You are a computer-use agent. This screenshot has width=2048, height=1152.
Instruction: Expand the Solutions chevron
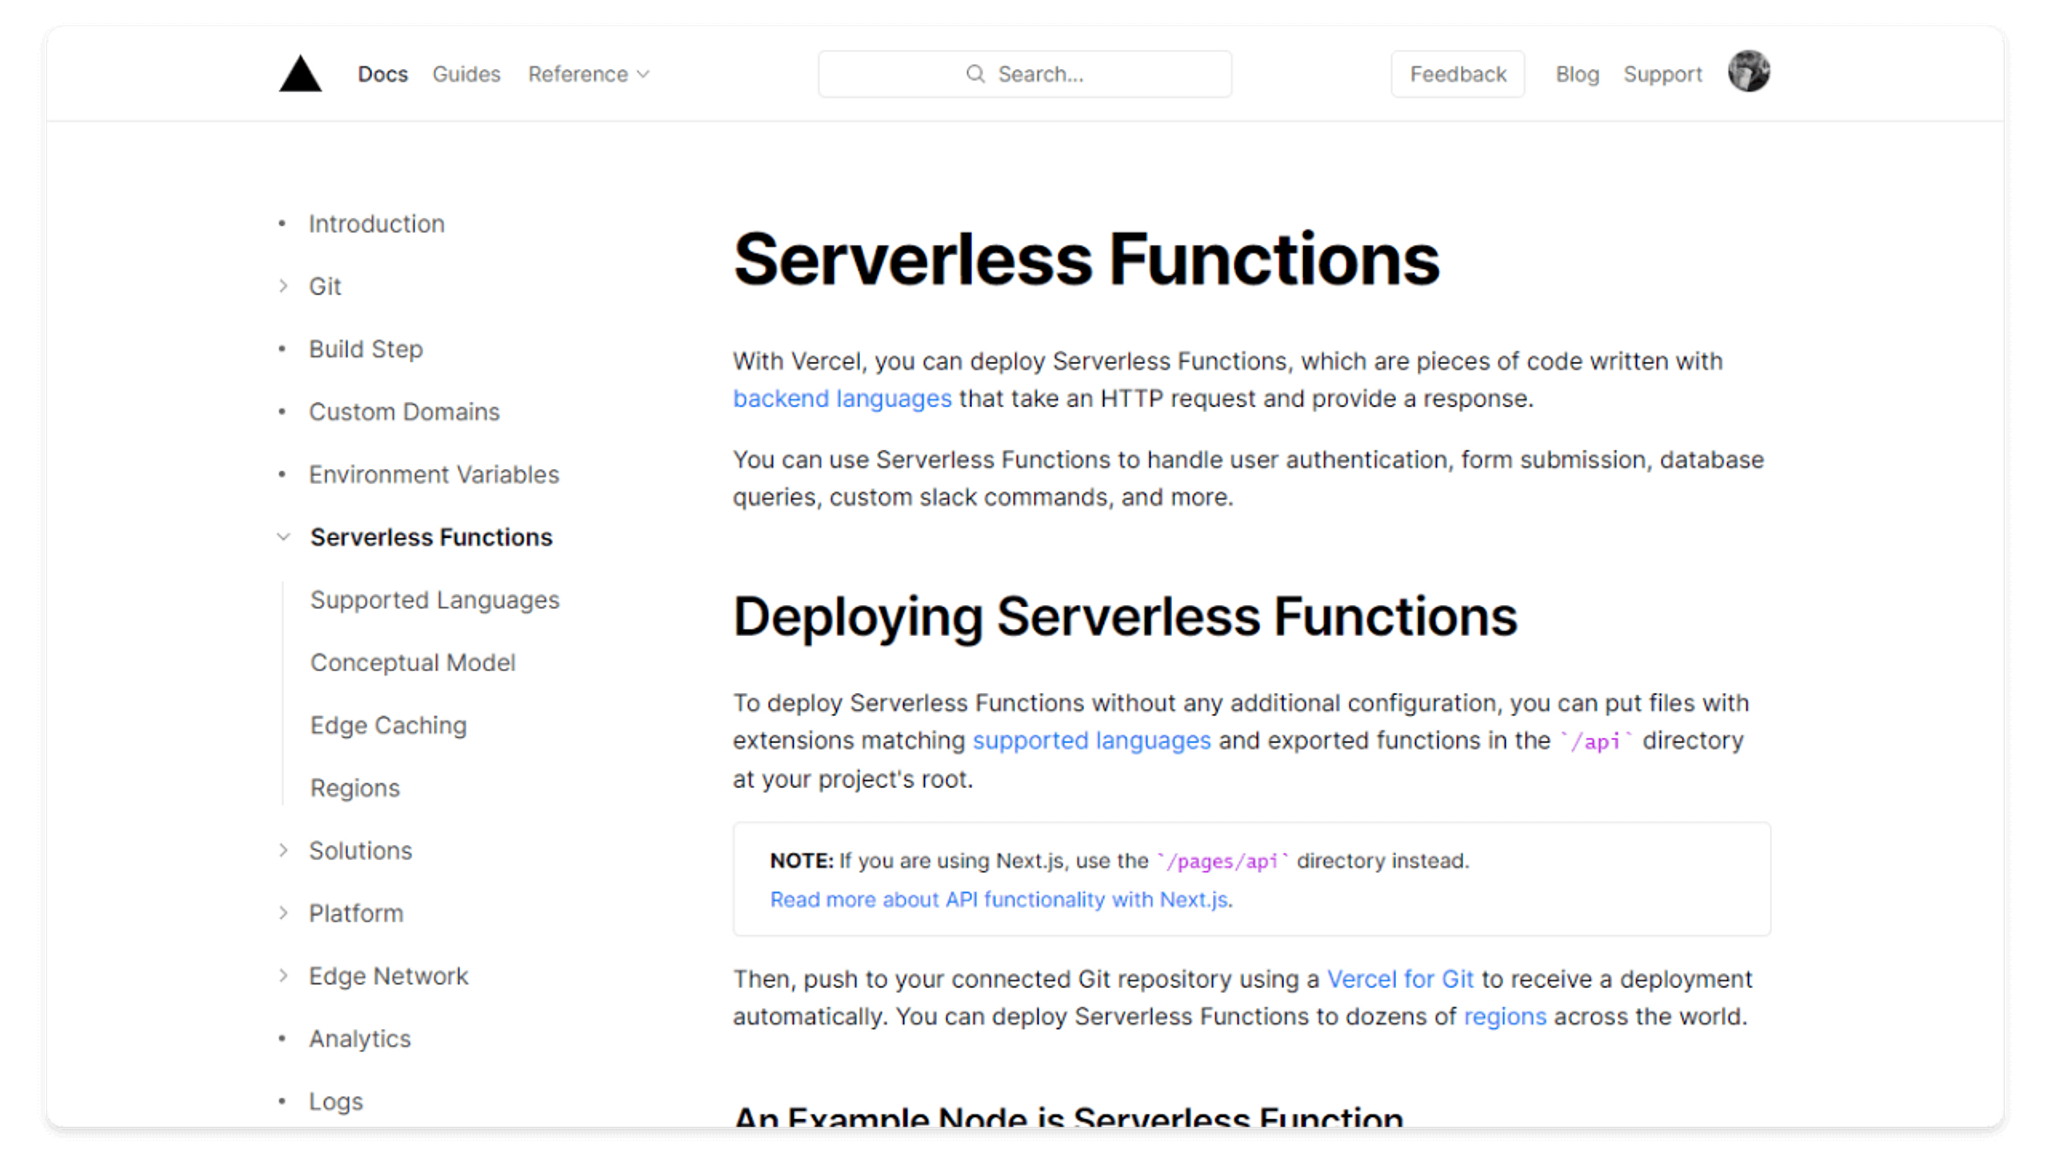283,850
